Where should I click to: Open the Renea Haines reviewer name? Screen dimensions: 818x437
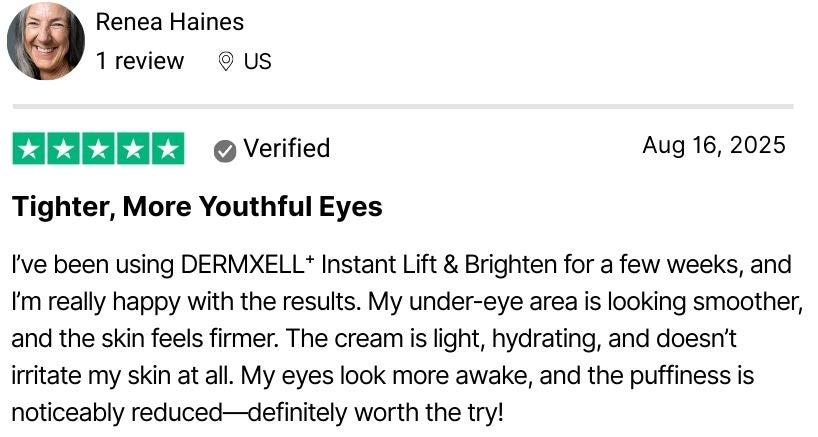(x=169, y=21)
